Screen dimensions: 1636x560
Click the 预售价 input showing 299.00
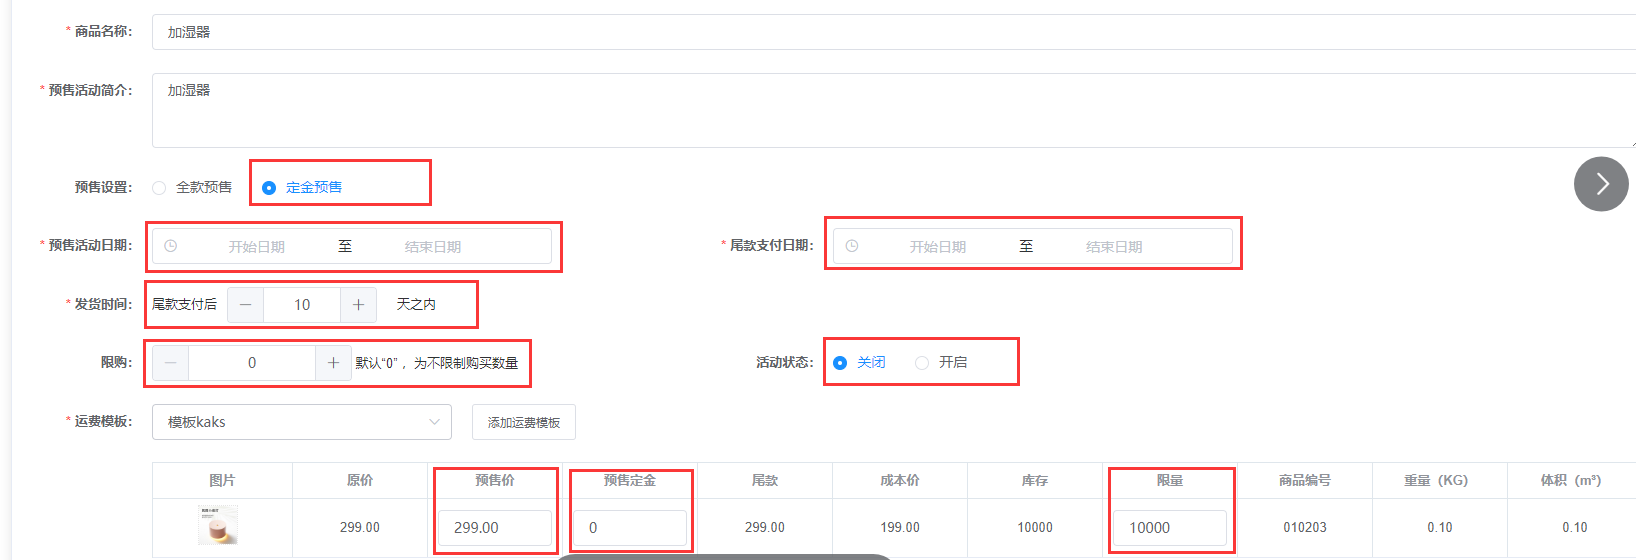tap(495, 528)
